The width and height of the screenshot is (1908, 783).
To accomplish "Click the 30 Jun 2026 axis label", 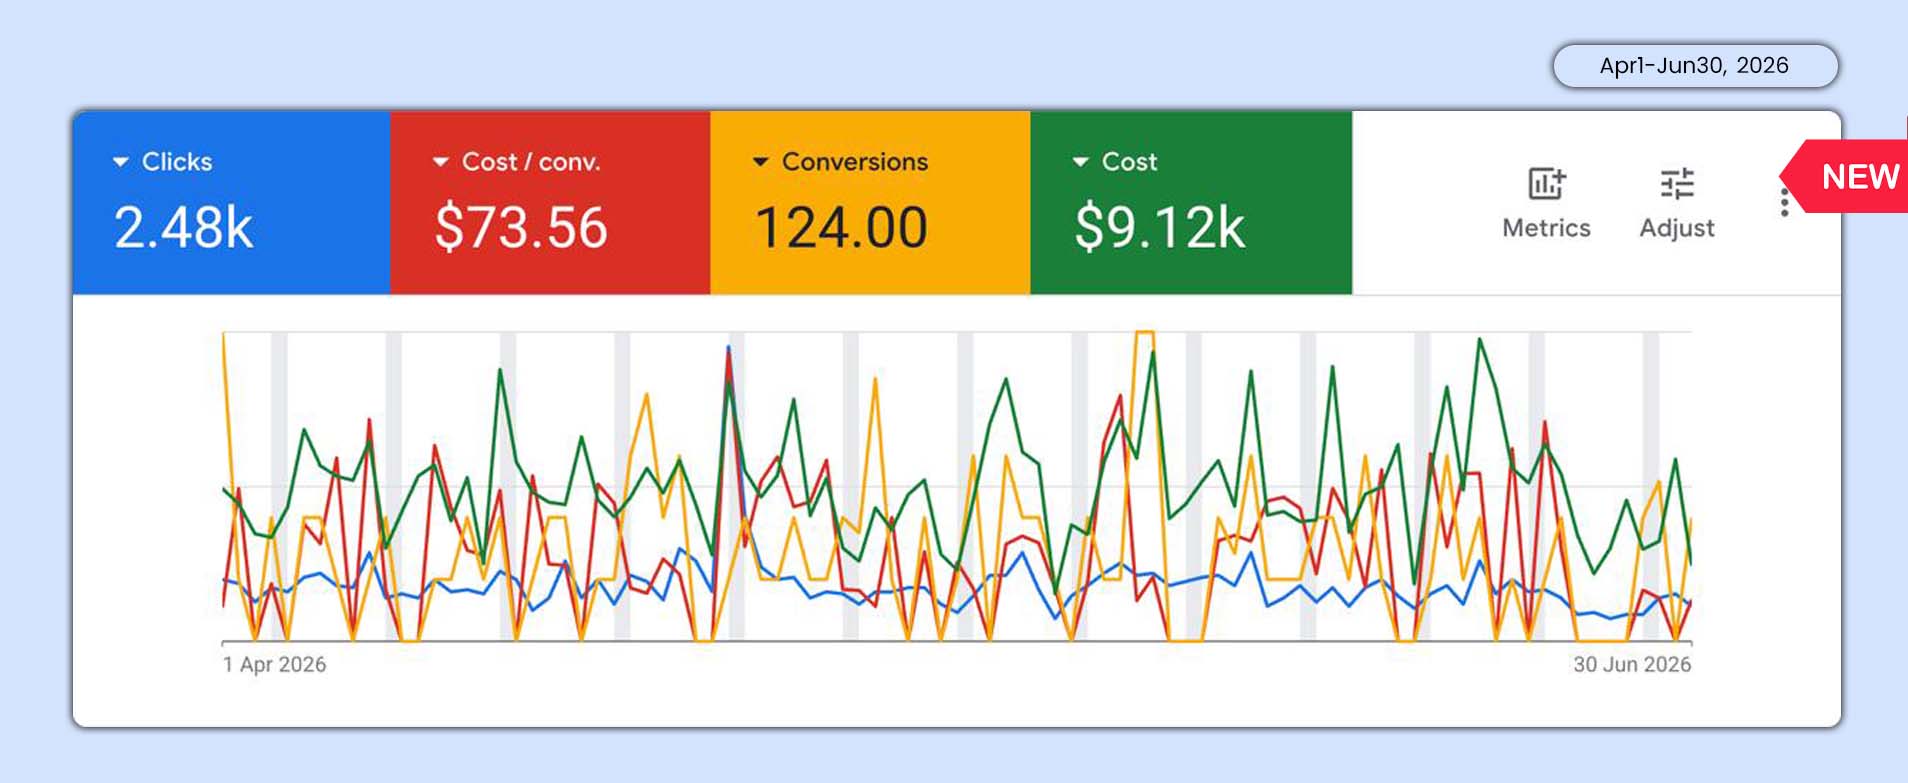I will click(1632, 664).
